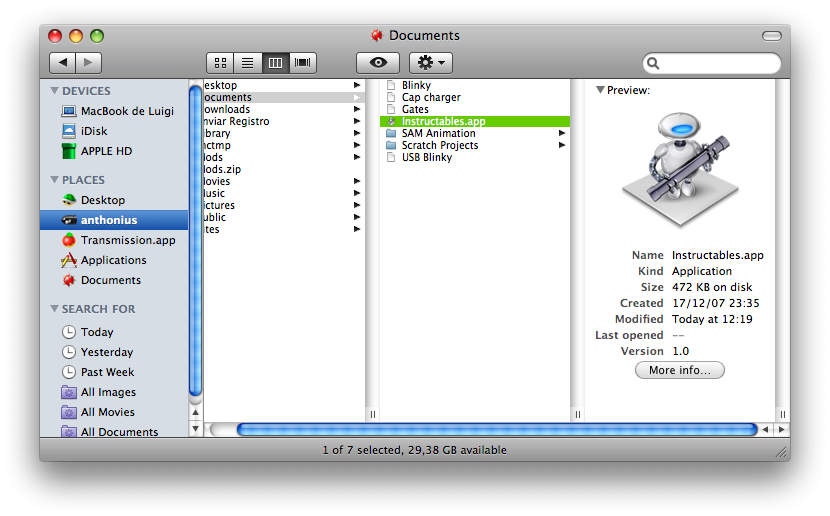The image size is (830, 516).
Task: Show Today's search results
Action: (x=114, y=332)
